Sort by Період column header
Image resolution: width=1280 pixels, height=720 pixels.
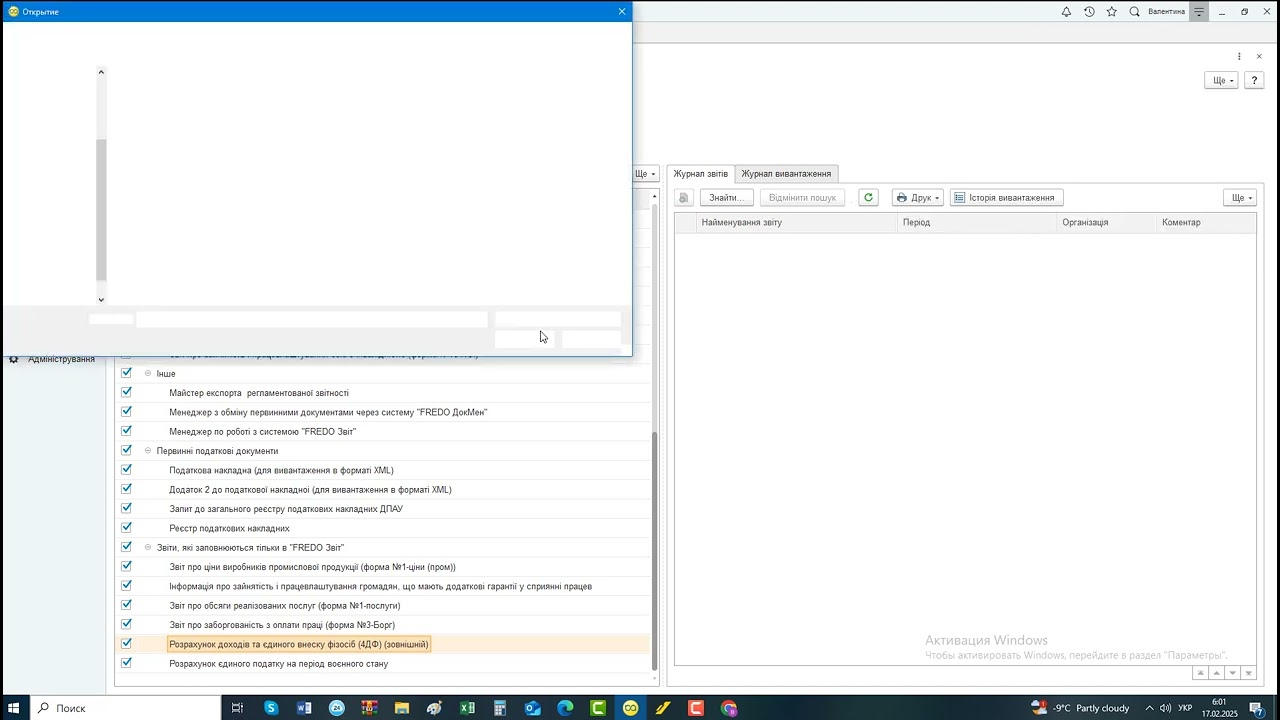pos(978,222)
